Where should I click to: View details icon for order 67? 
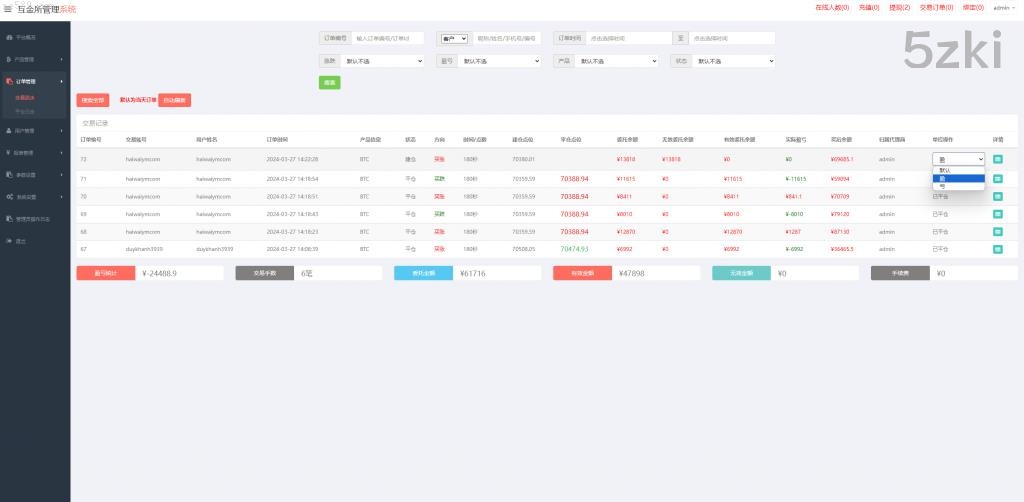pyautogui.click(x=997, y=248)
